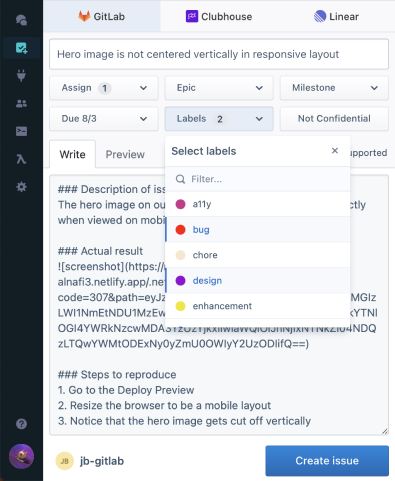Click the design purple color dot
Screen dimensions: 395x481
pos(180,280)
